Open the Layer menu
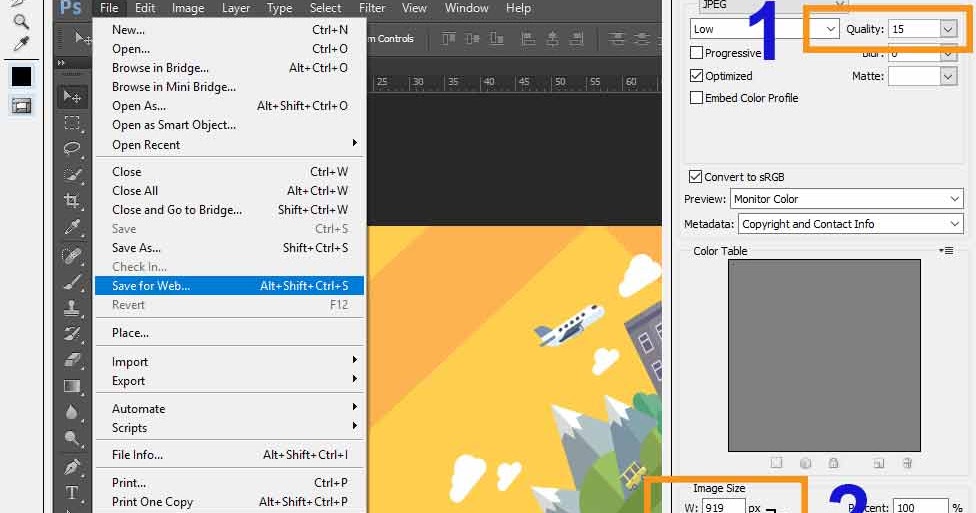The height and width of the screenshot is (513, 976). [236, 8]
